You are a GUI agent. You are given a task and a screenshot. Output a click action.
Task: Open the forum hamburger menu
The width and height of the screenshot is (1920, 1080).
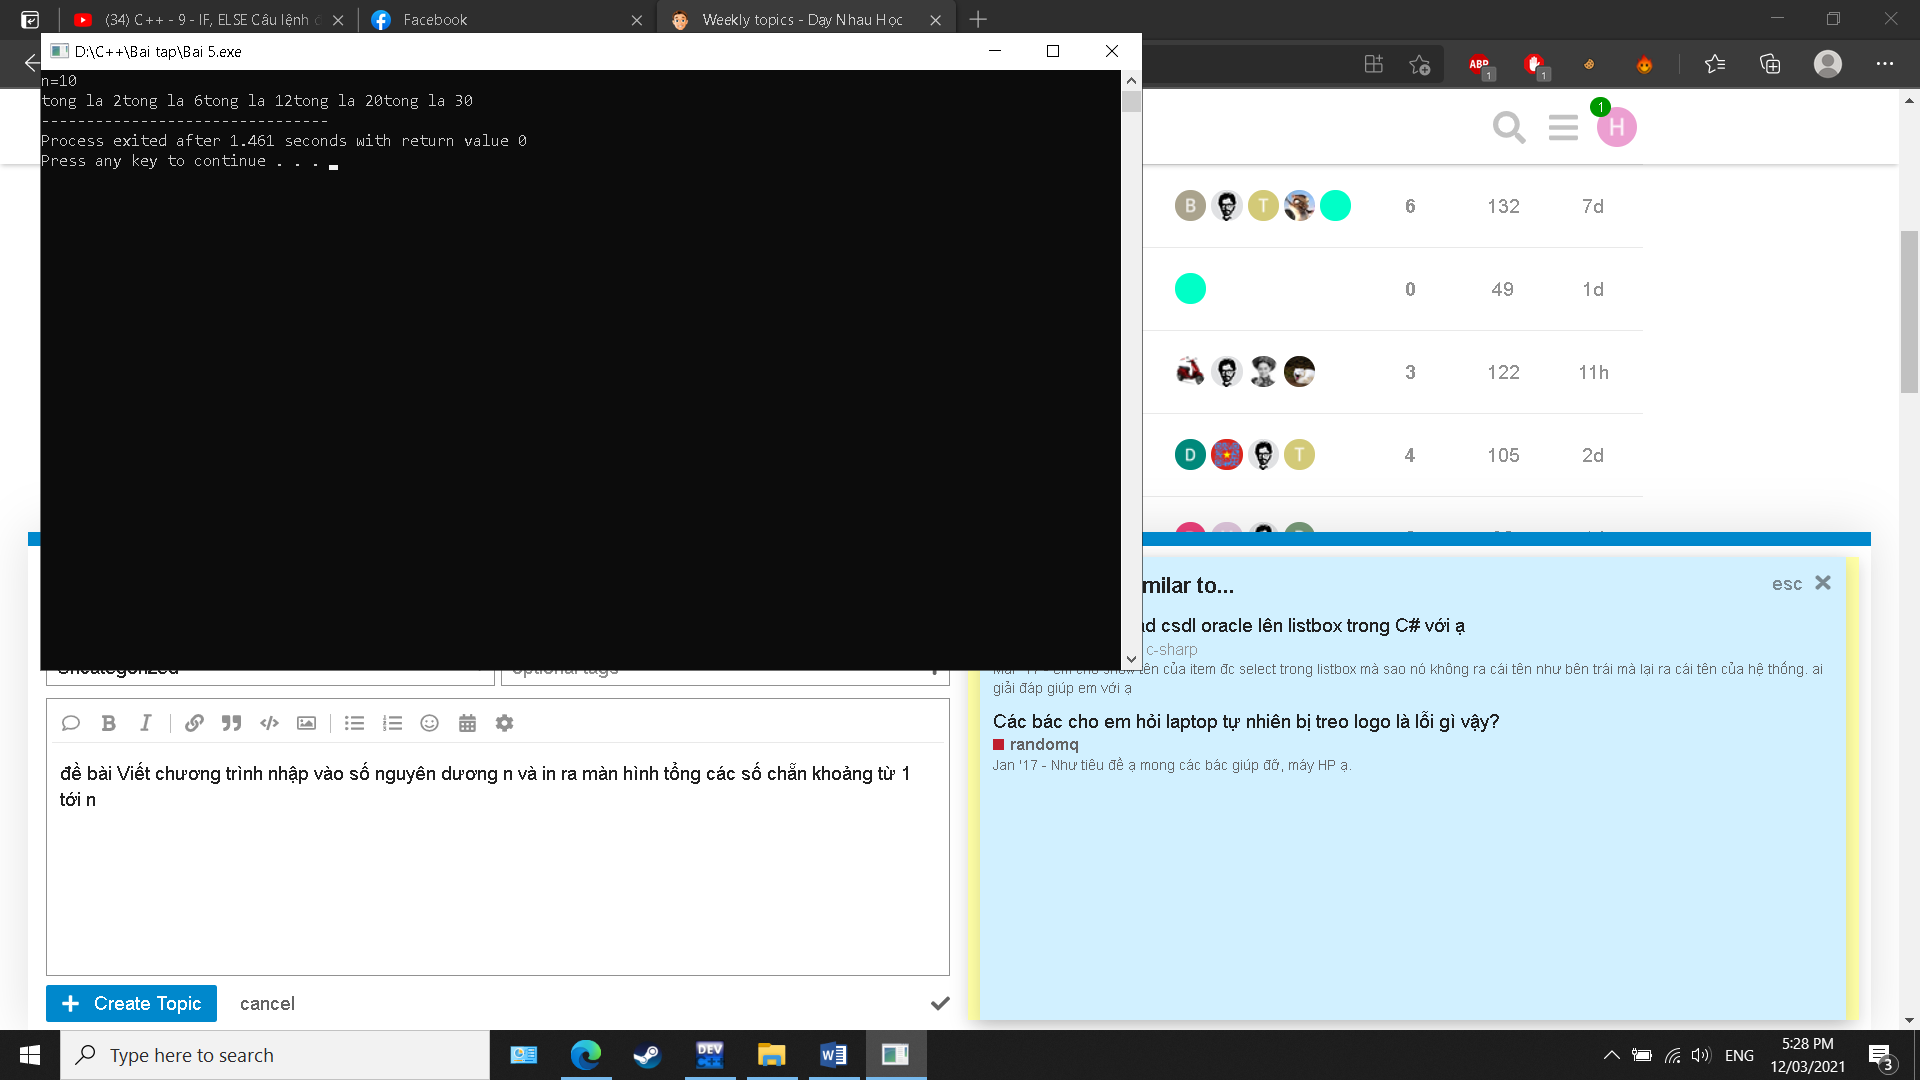click(x=1563, y=127)
